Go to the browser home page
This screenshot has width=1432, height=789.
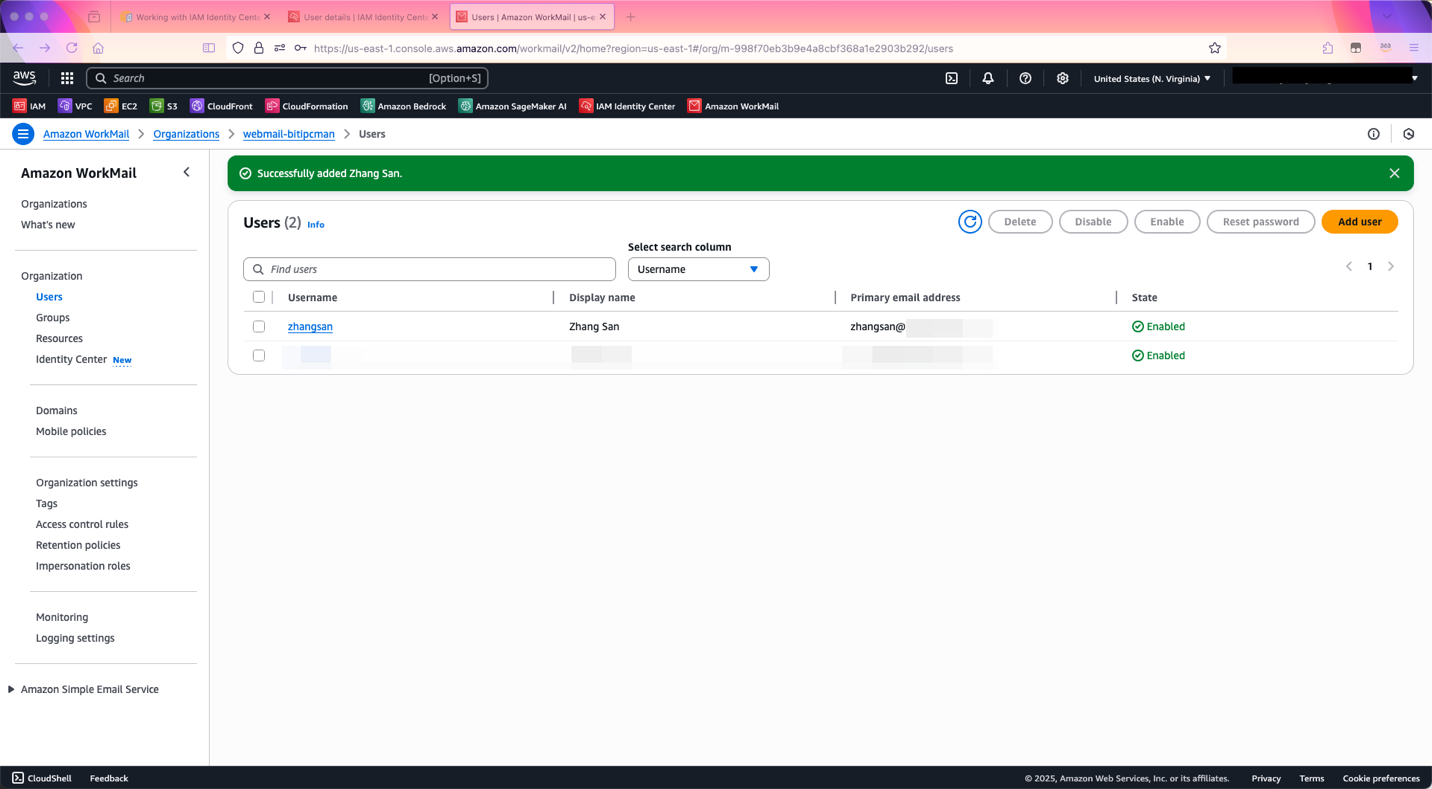click(x=98, y=48)
